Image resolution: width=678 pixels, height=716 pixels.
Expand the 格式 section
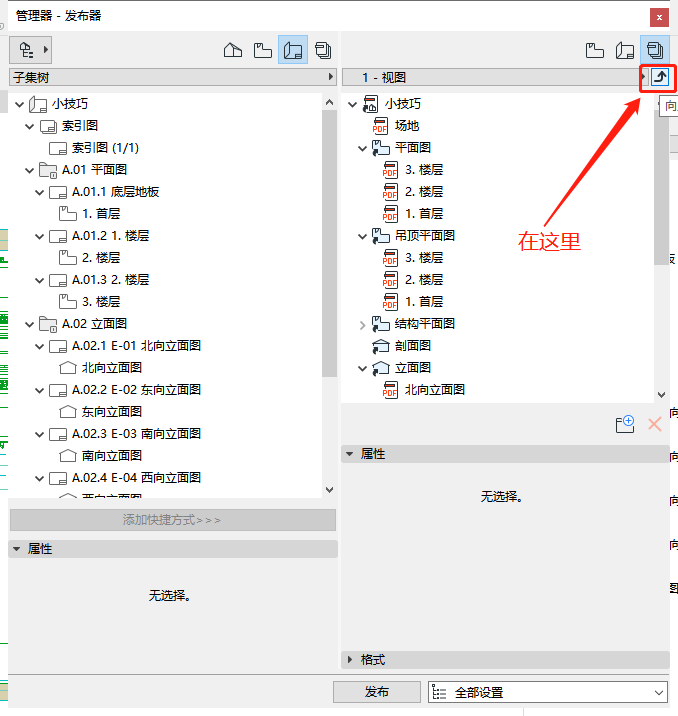point(350,660)
